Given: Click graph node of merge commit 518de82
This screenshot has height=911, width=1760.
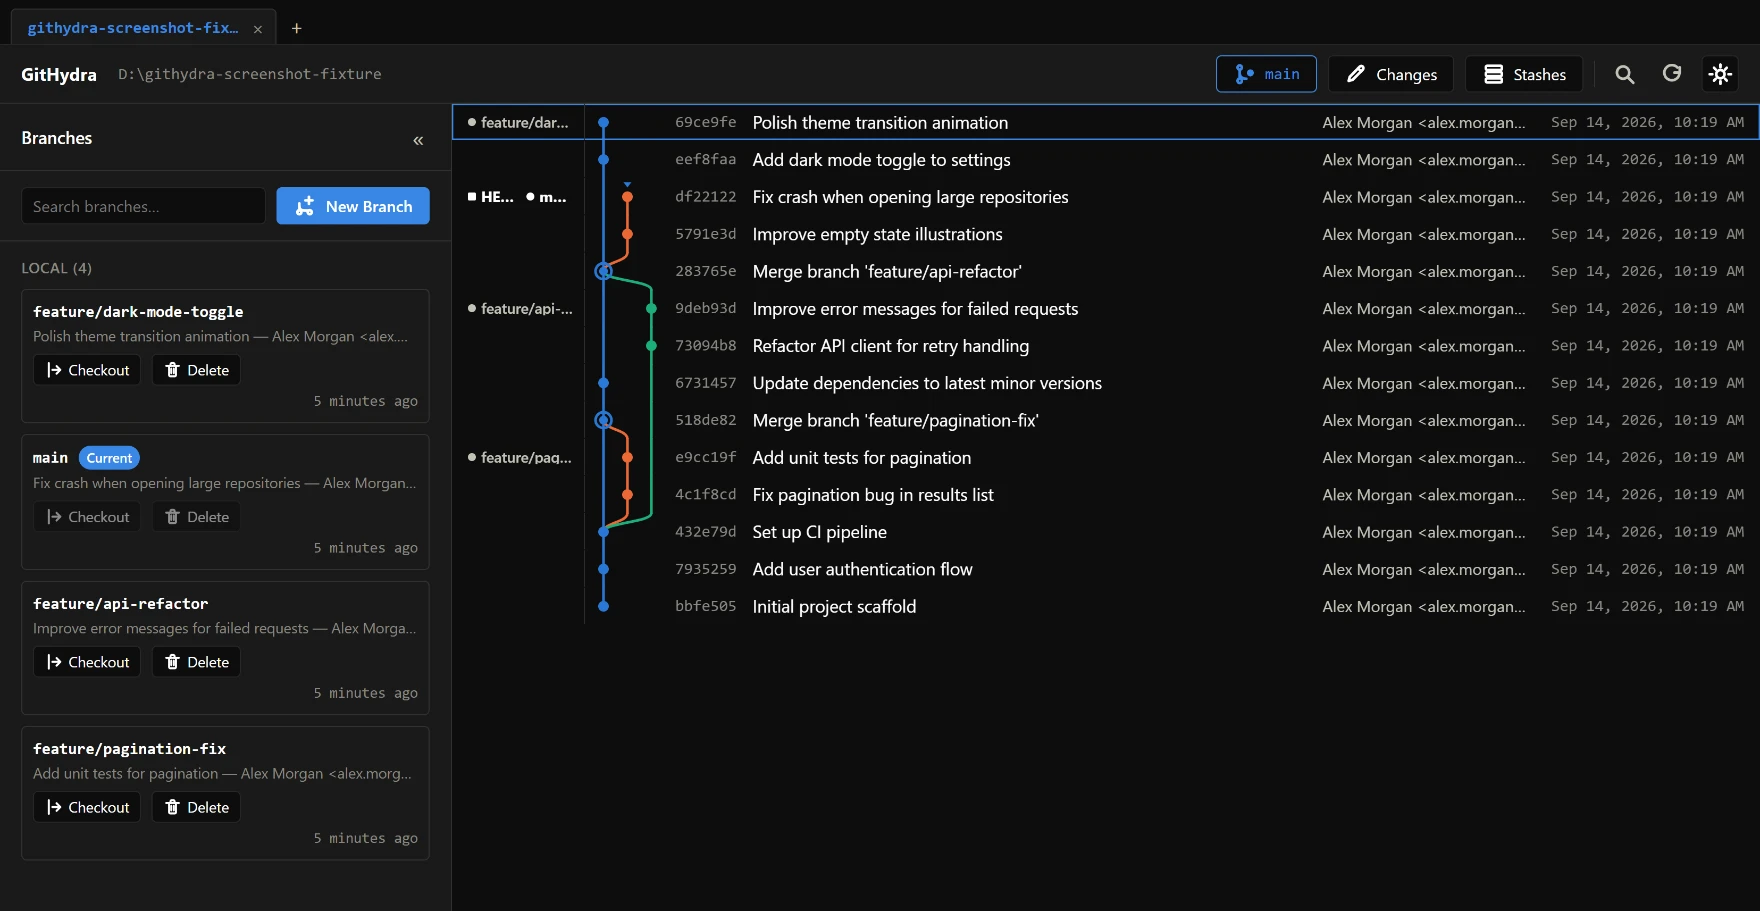Looking at the screenshot, I should (x=603, y=420).
